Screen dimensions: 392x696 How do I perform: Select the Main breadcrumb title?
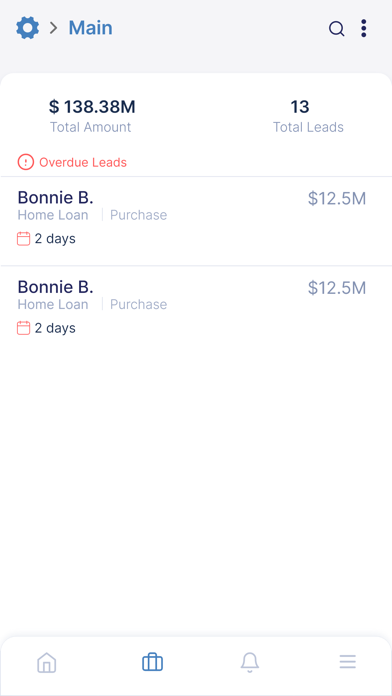pos(91,28)
